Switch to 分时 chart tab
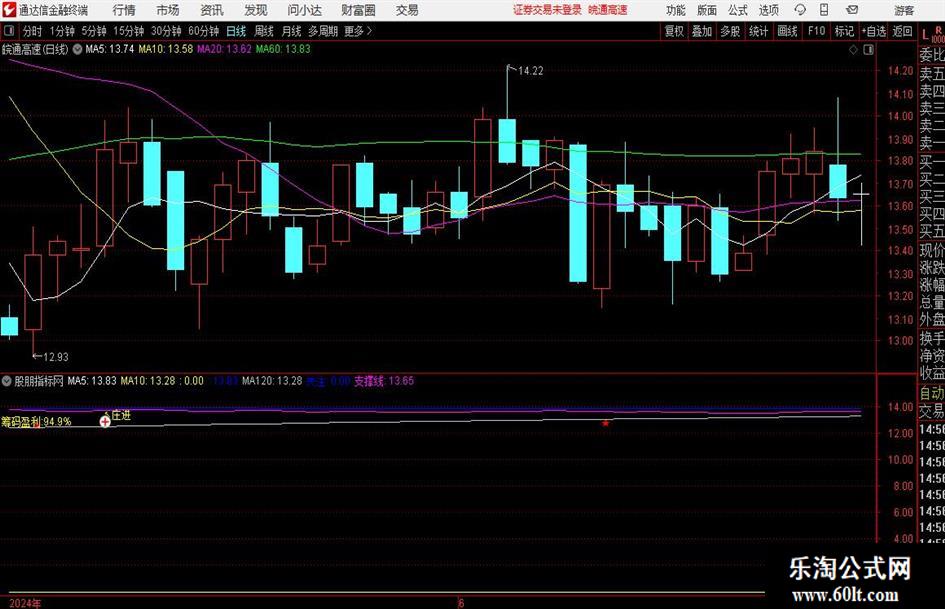 point(33,31)
